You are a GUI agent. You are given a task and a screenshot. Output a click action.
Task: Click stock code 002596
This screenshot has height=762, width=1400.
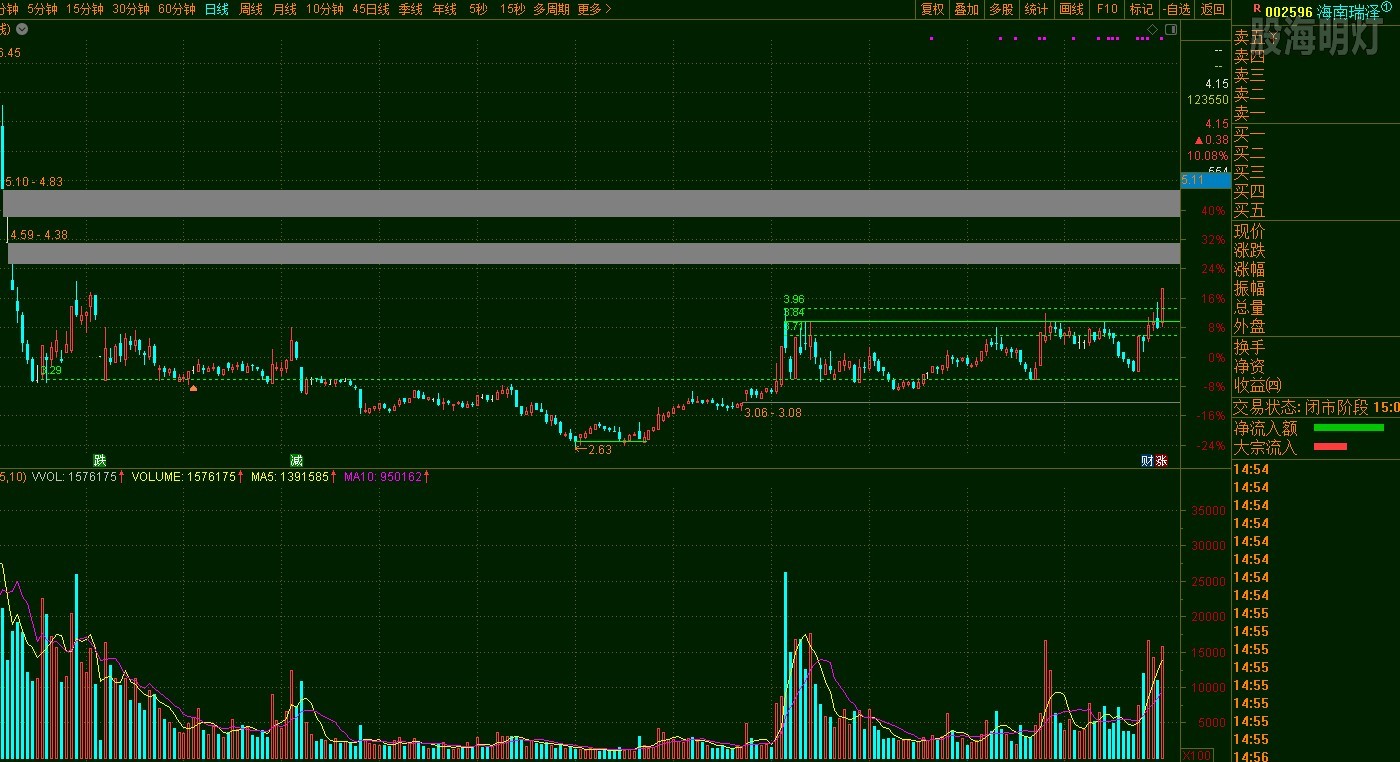tap(1289, 12)
